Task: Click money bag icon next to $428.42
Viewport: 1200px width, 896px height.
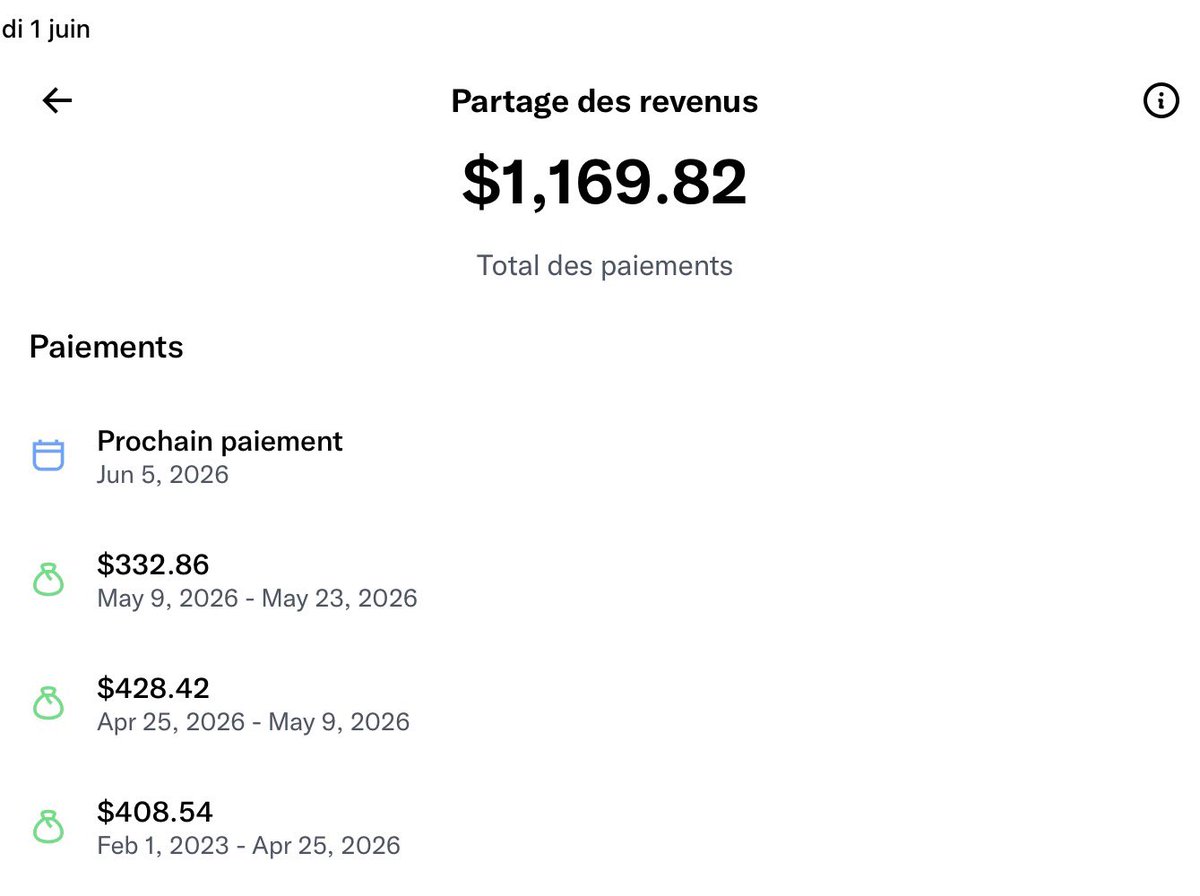Action: pyautogui.click(x=48, y=704)
